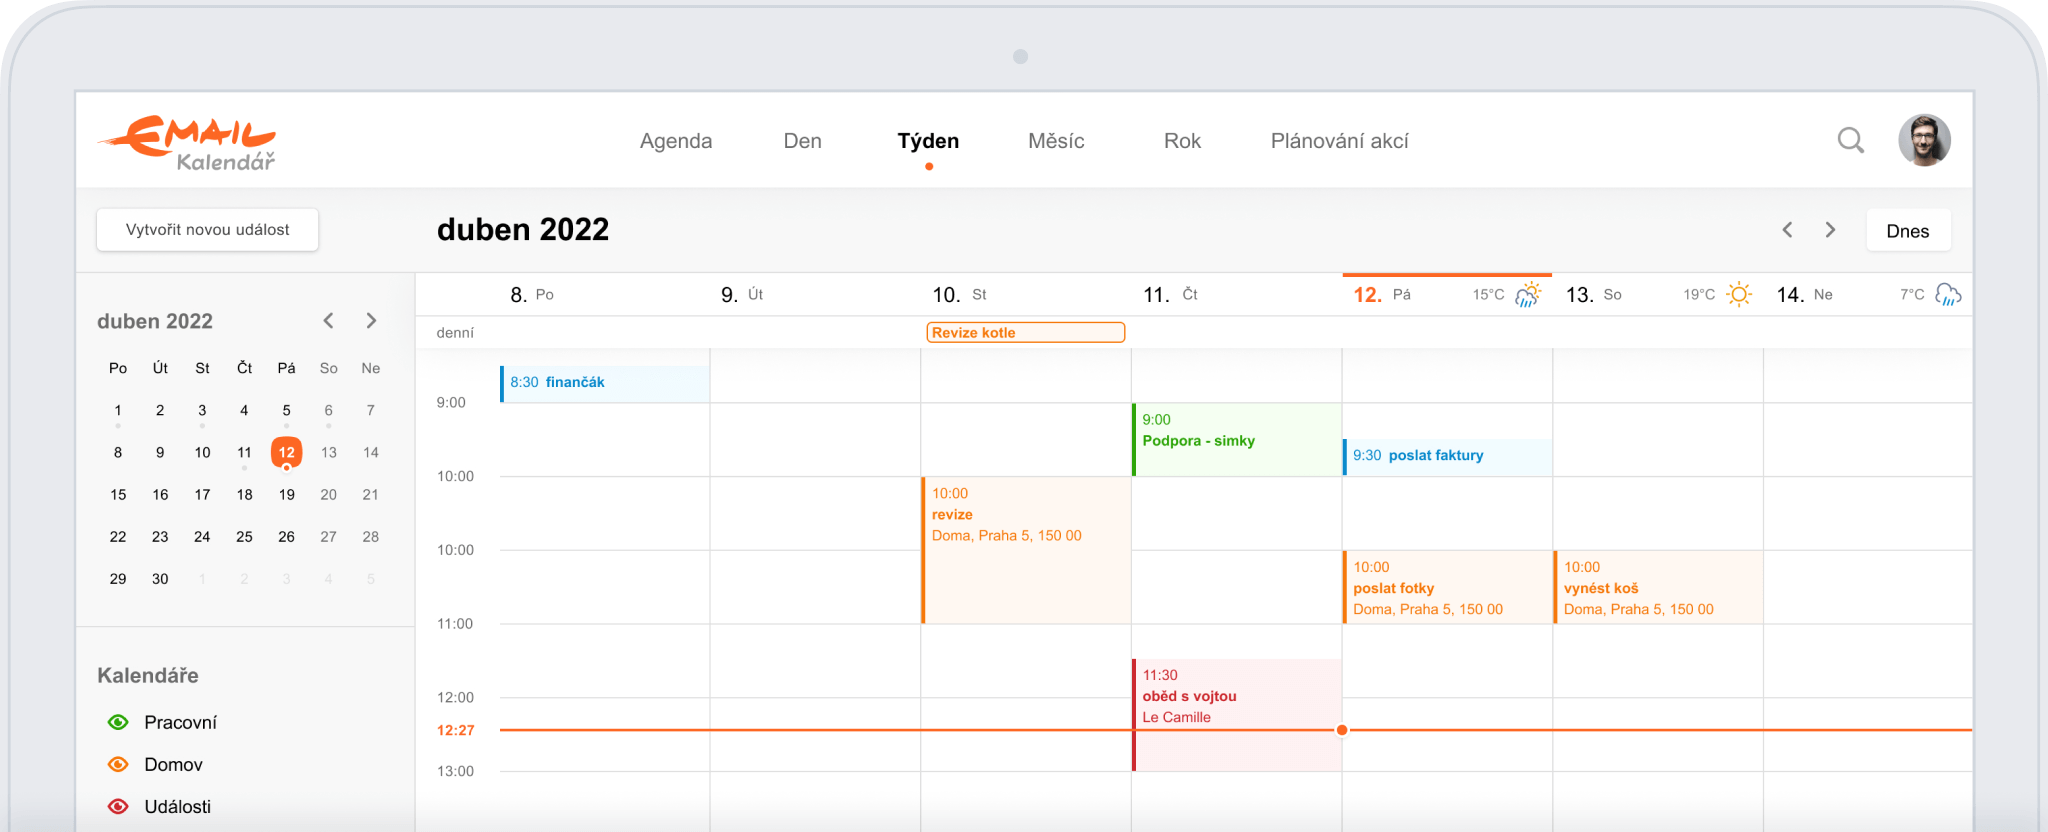The height and width of the screenshot is (832, 2048).
Task: Switch to the Rok view
Action: (1182, 141)
